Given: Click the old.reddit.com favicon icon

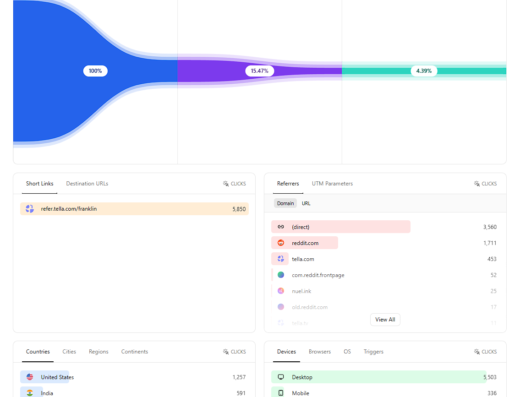Looking at the screenshot, I should (281, 307).
